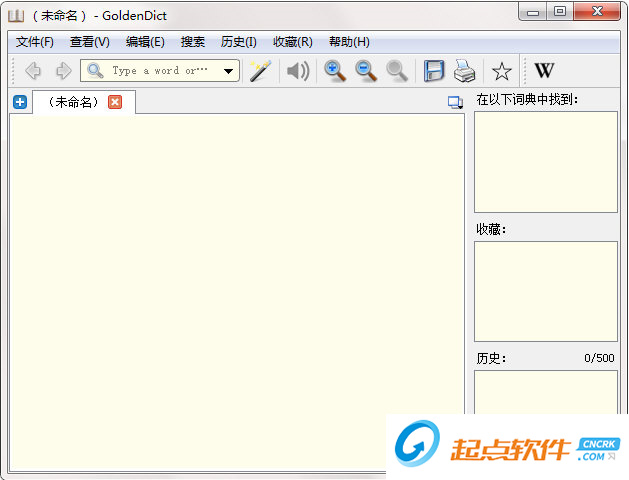Save article with the floppy disk icon
This screenshot has width=629, height=480.
(x=434, y=71)
